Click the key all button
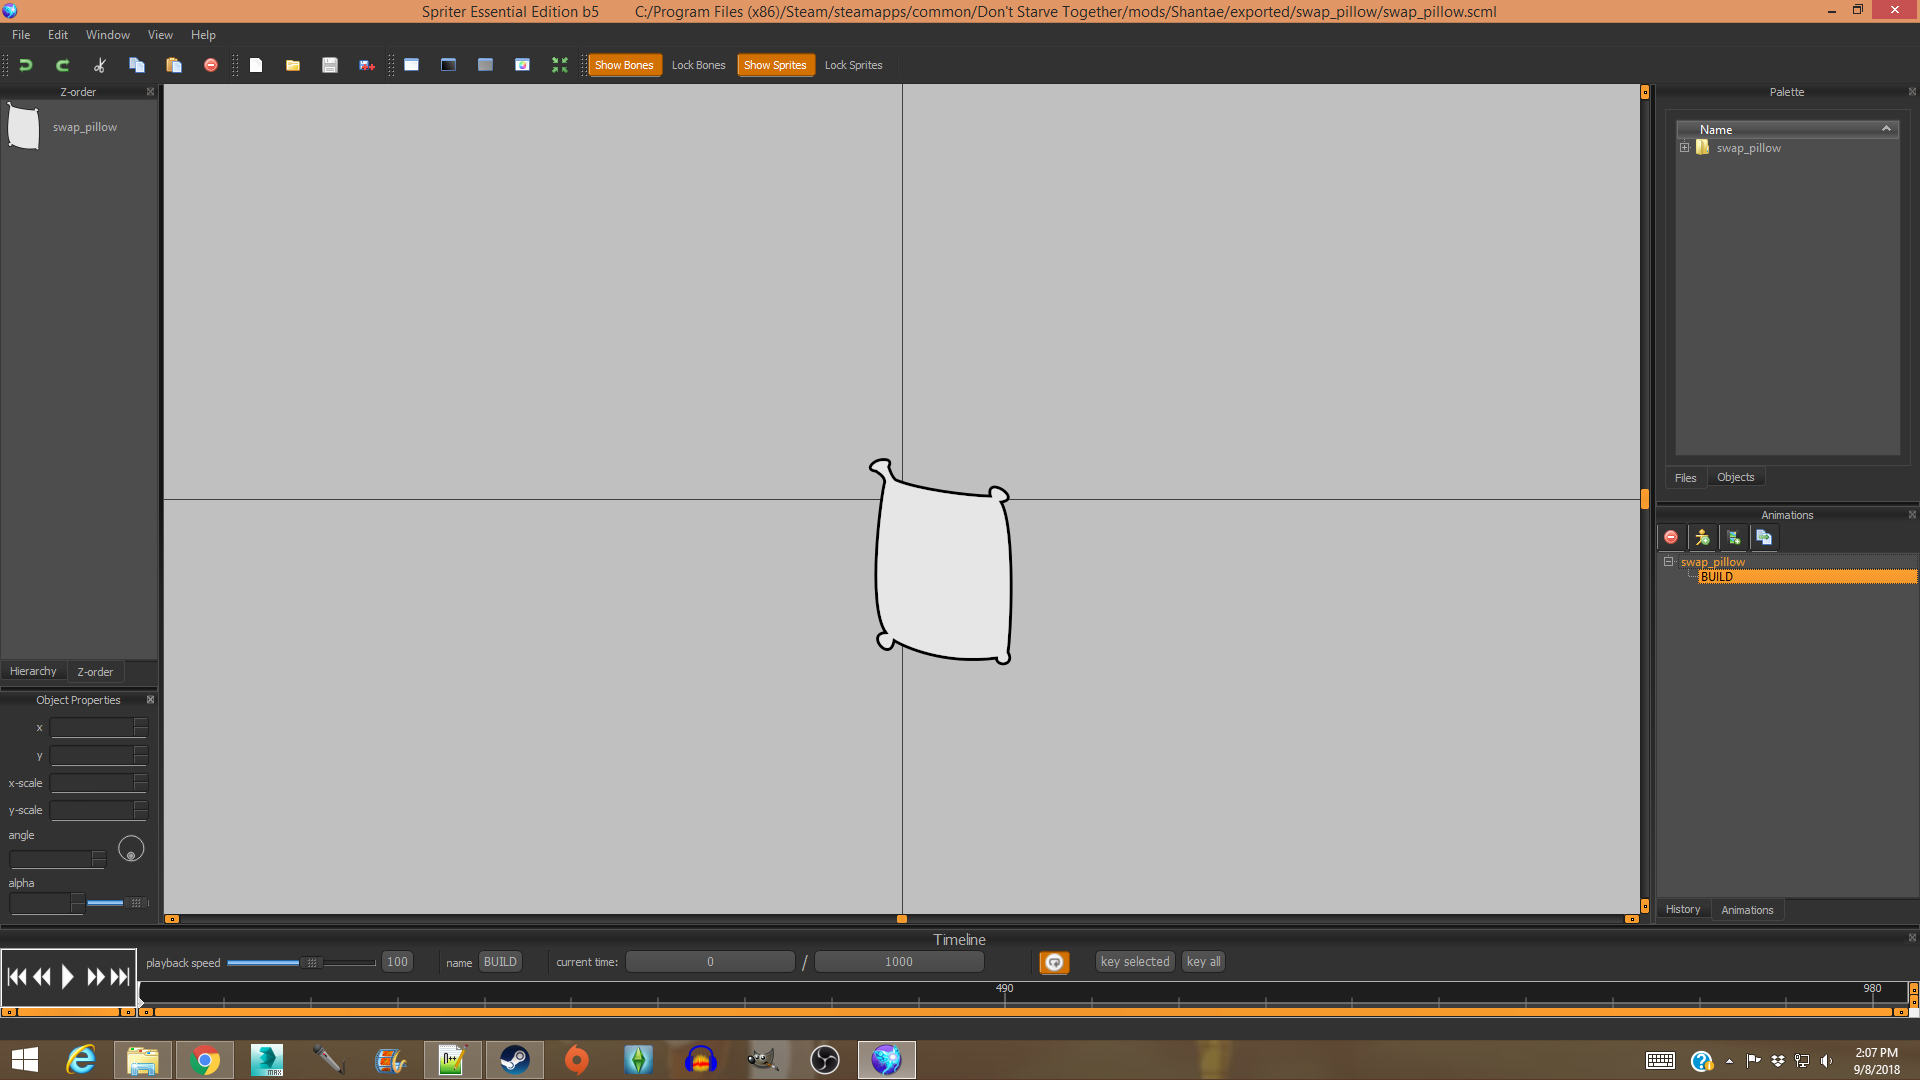Viewport: 1920px width, 1080px height. click(x=1203, y=962)
